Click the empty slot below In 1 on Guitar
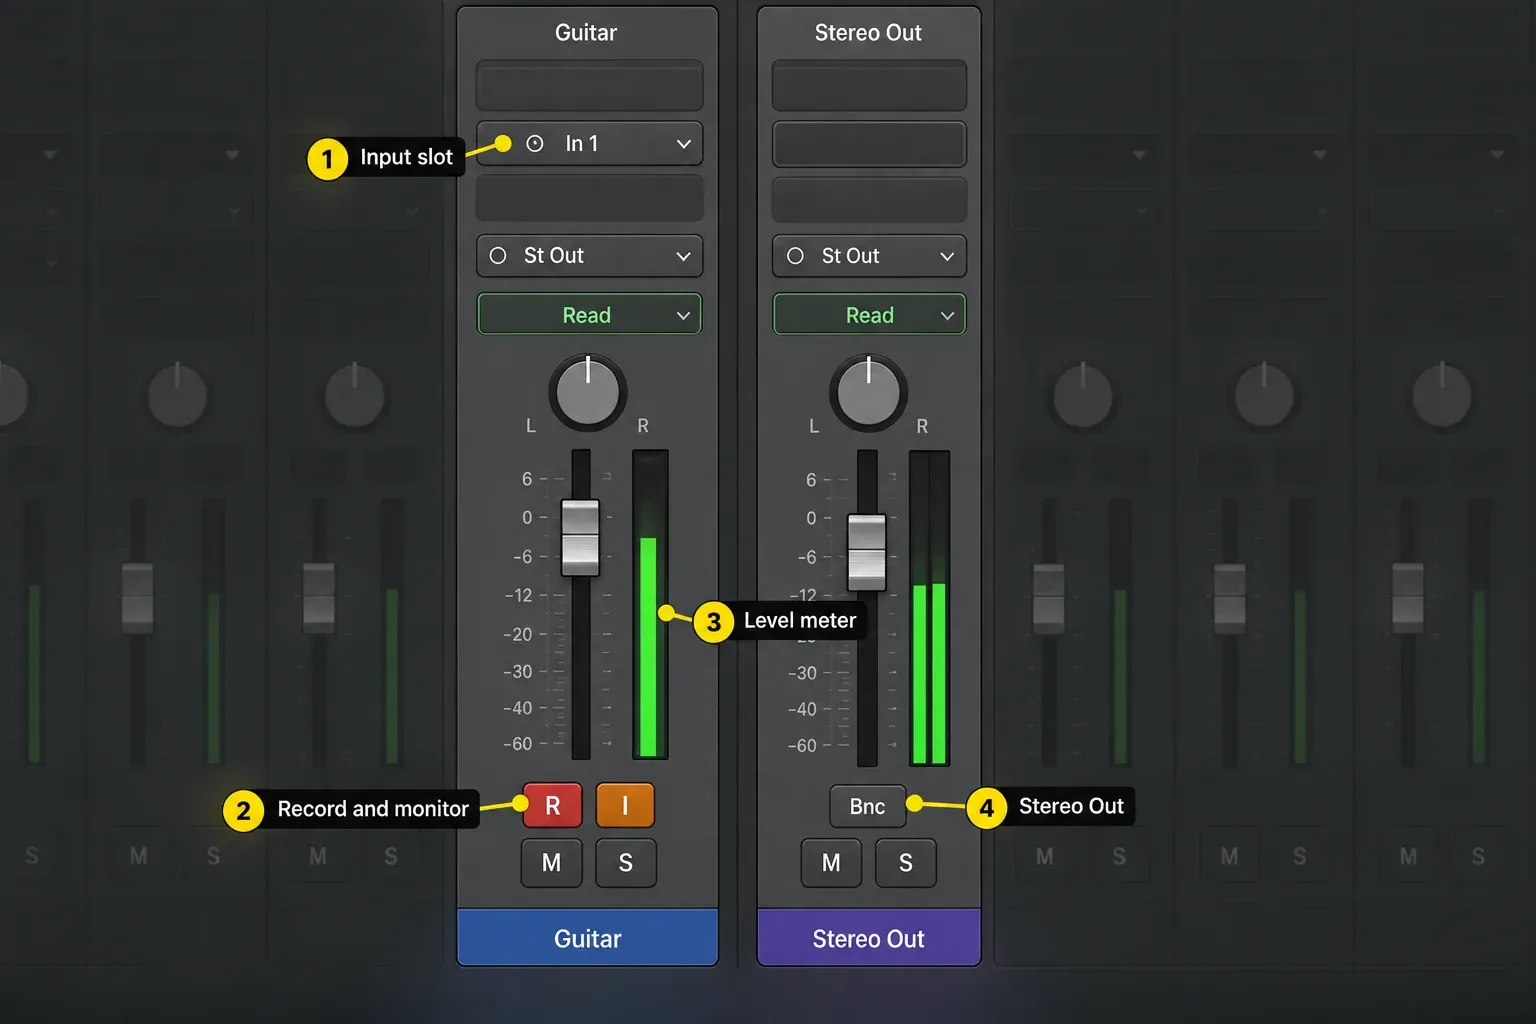Viewport: 1536px width, 1024px height. (589, 199)
